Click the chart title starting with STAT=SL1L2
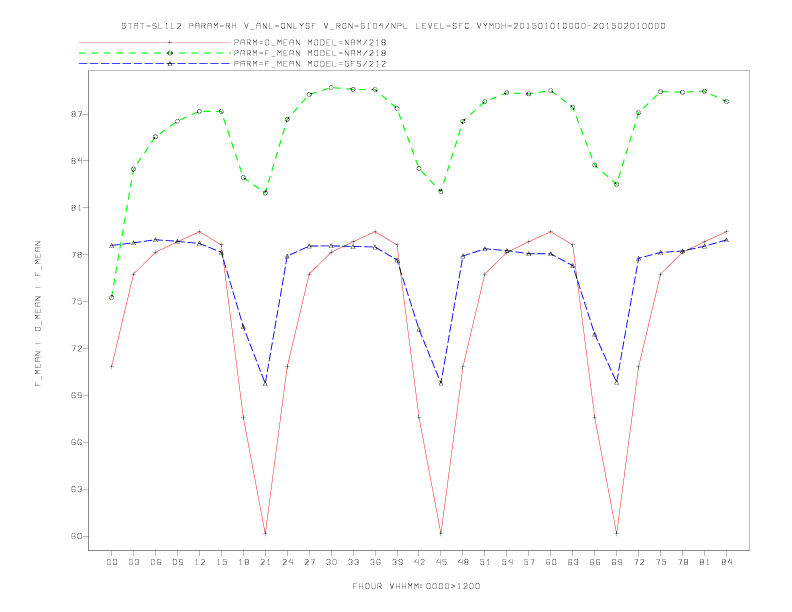Image resolution: width=792 pixels, height=612 pixels. pyautogui.click(x=393, y=26)
